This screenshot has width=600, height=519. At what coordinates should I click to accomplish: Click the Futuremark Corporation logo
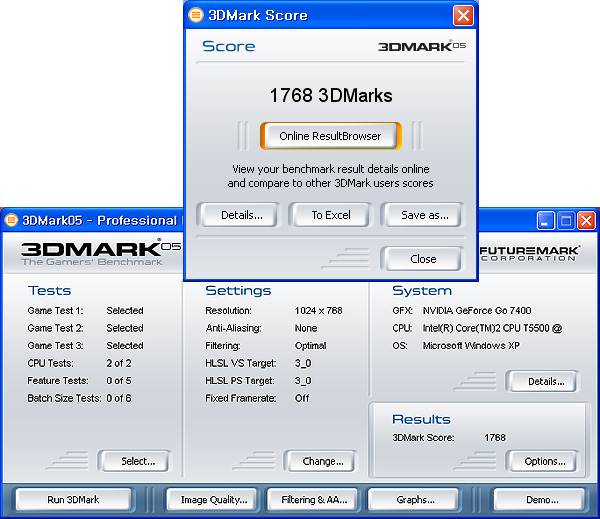pos(530,254)
